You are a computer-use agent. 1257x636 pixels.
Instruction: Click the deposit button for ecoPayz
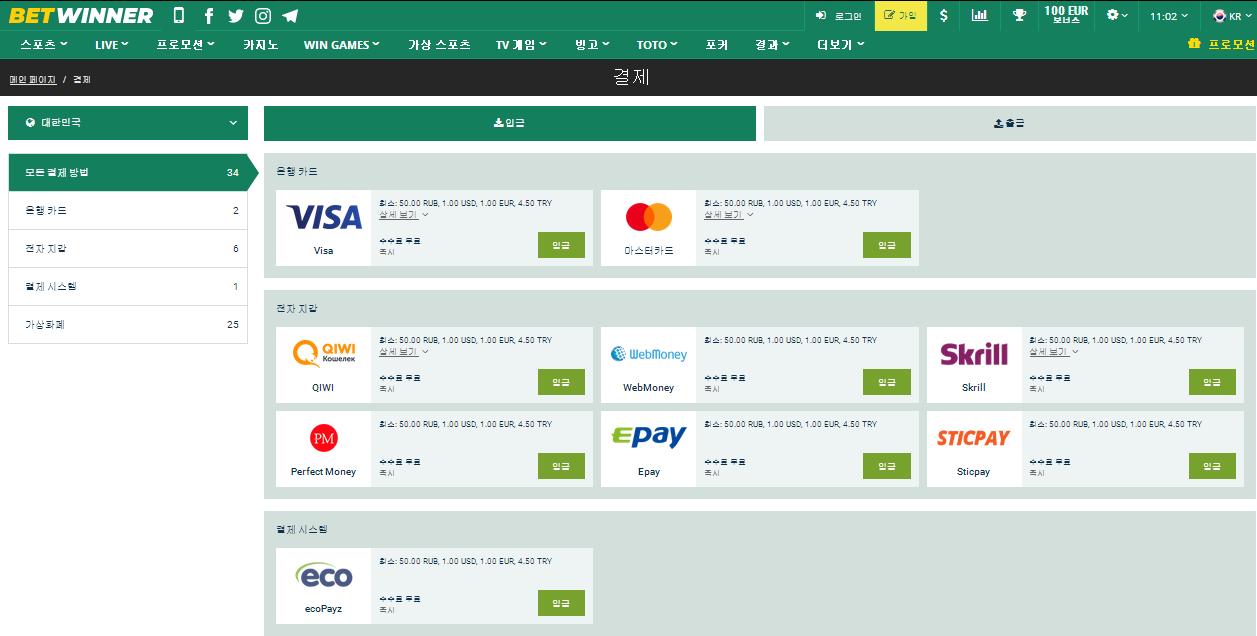(x=561, y=603)
